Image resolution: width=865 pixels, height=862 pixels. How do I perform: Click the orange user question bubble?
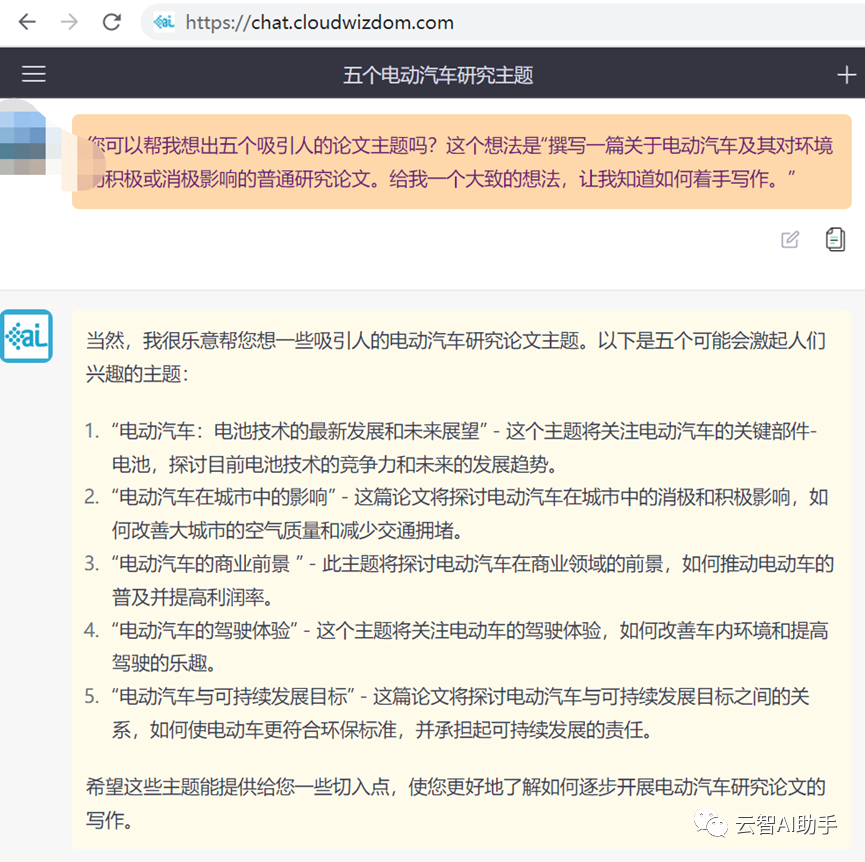click(x=462, y=162)
